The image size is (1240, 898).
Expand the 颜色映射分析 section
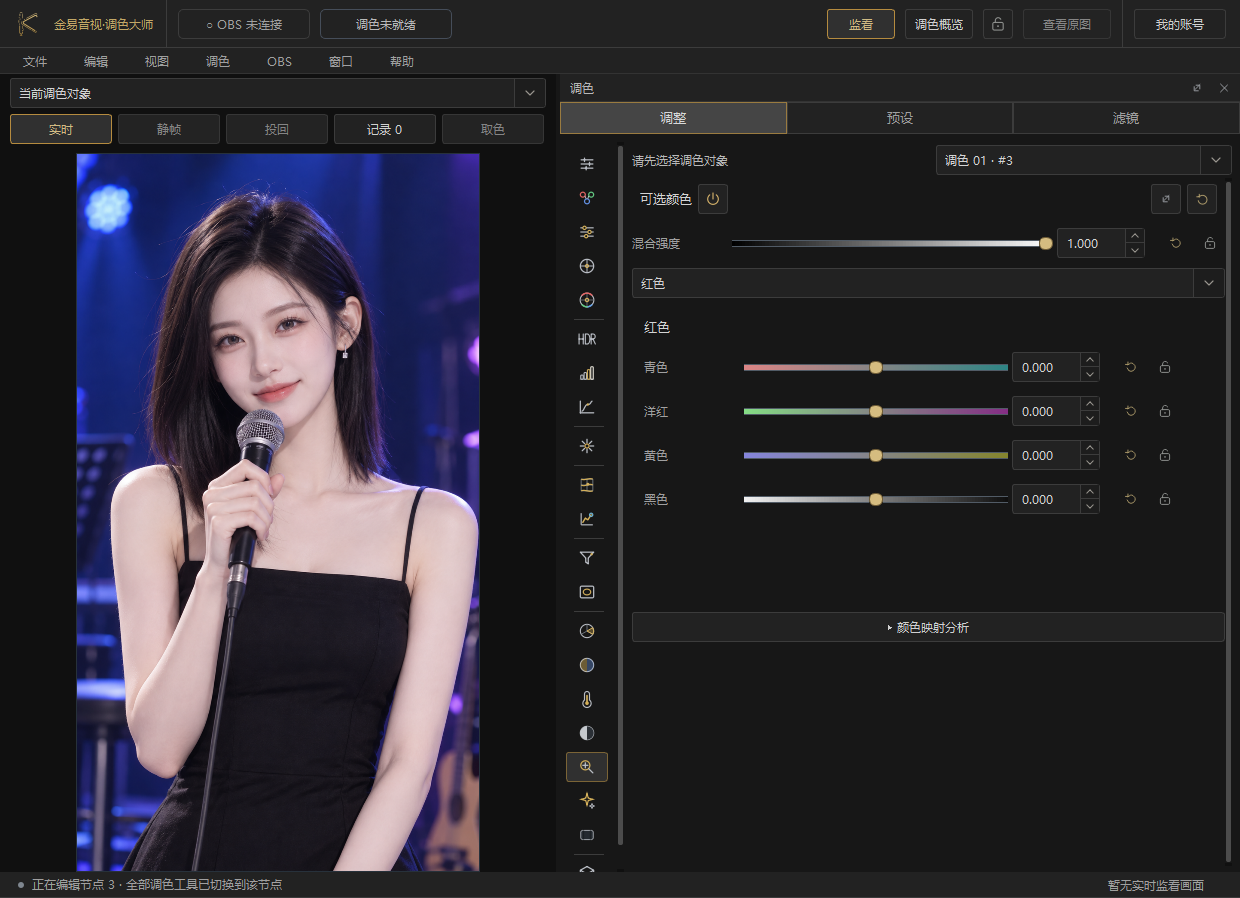[x=928, y=627]
